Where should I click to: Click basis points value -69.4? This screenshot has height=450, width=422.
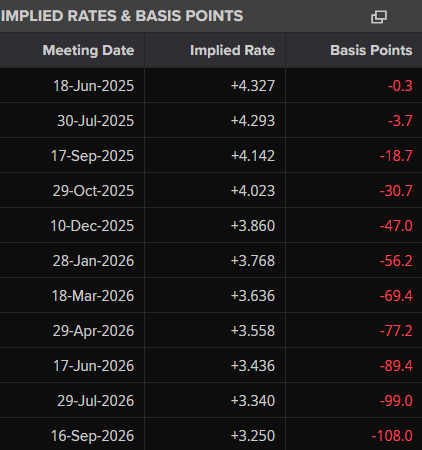[x=396, y=296]
